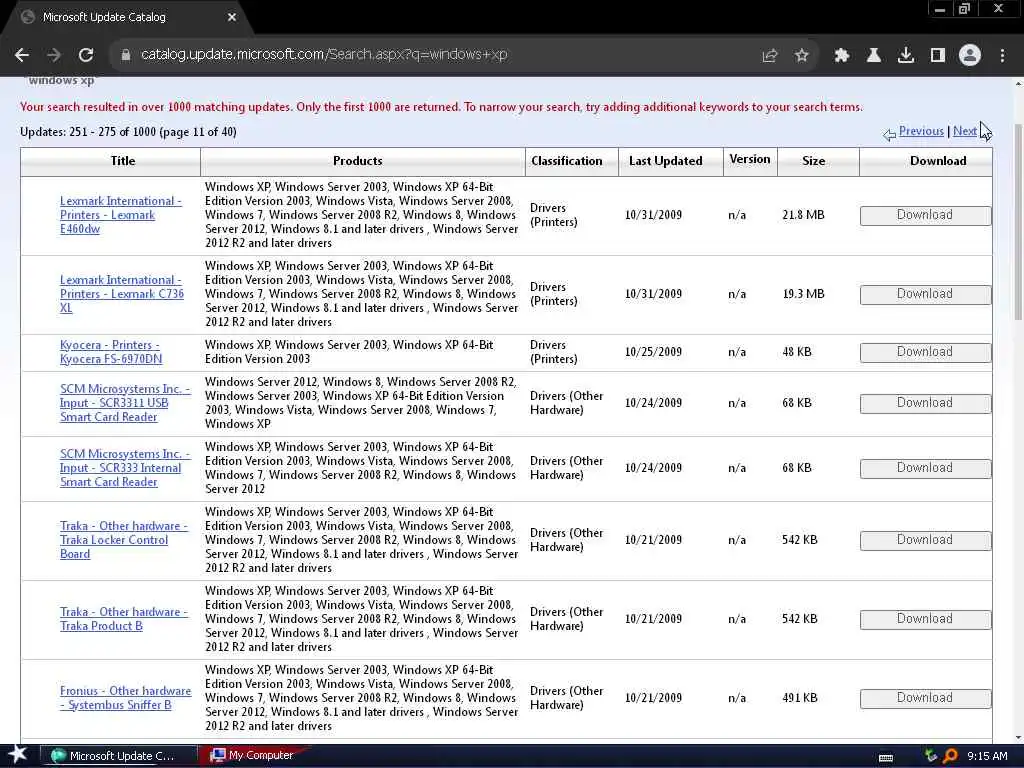Switch to My Computer taskbar window
The height and width of the screenshot is (768, 1024).
(253, 756)
